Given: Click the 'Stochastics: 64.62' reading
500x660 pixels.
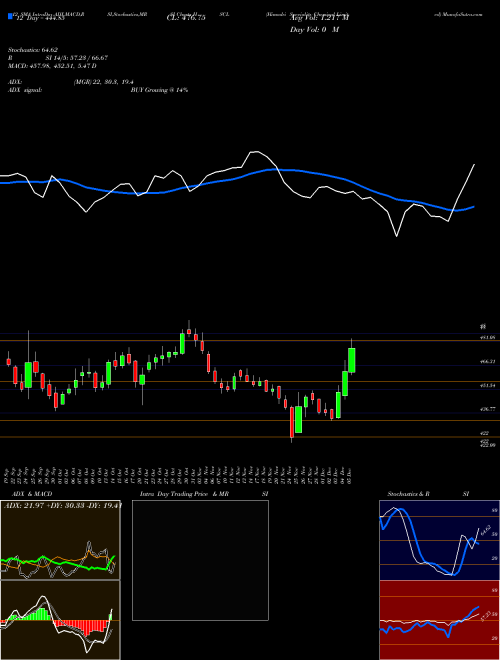Looking at the screenshot, I should click(x=33, y=50).
